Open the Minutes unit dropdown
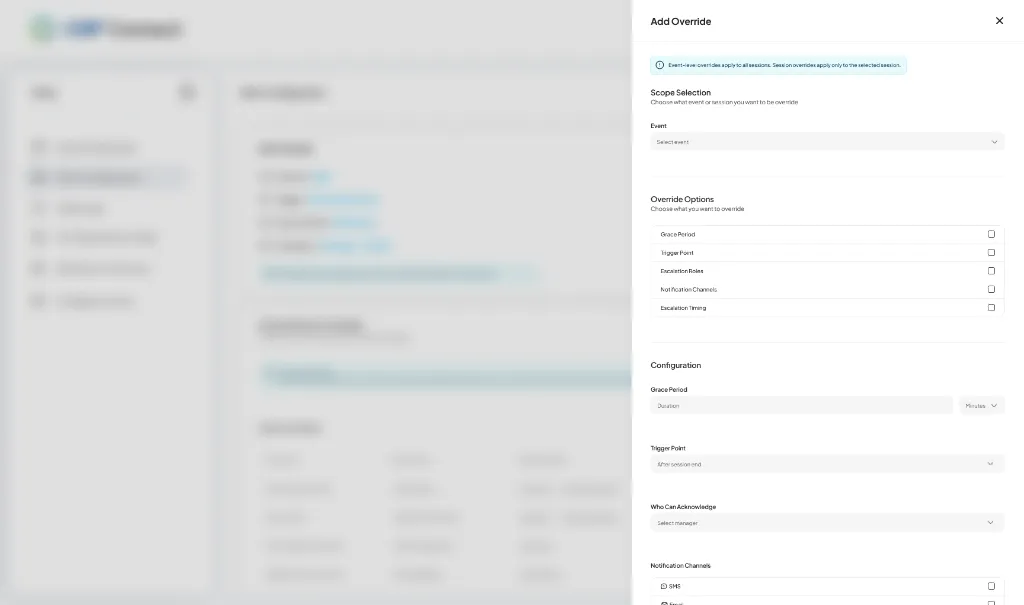 (982, 406)
